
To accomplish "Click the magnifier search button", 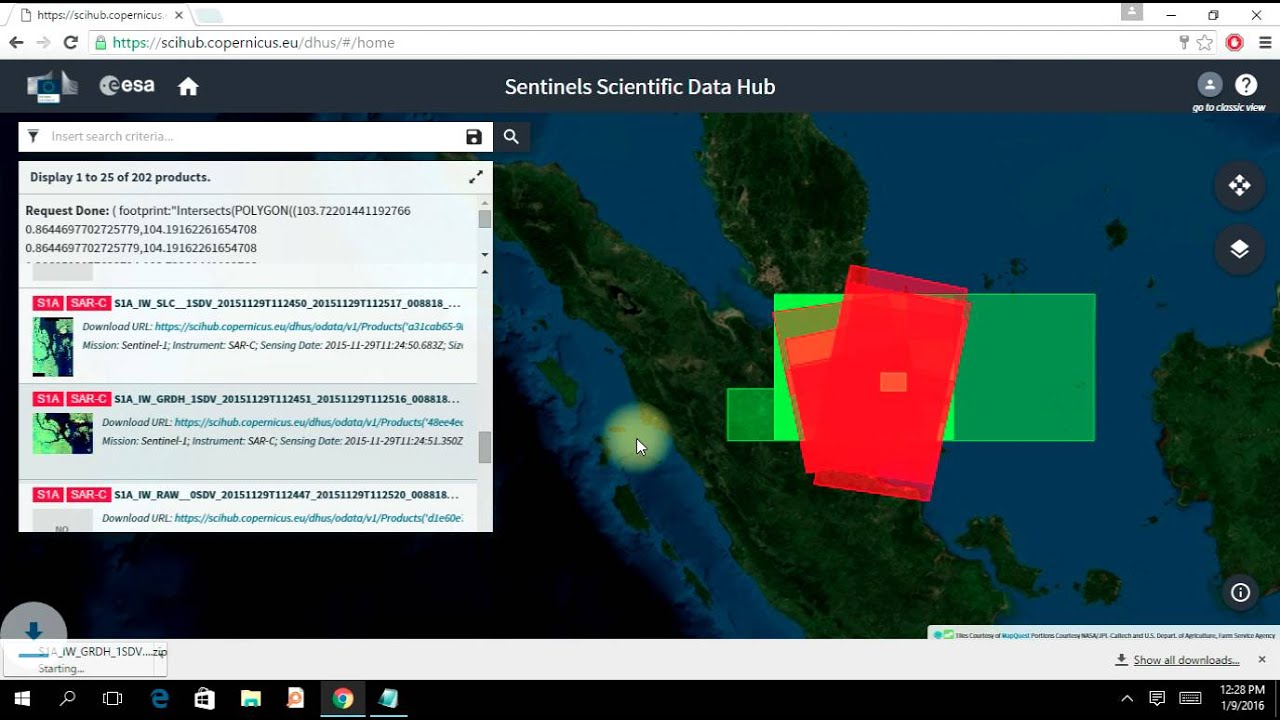I will [x=511, y=137].
